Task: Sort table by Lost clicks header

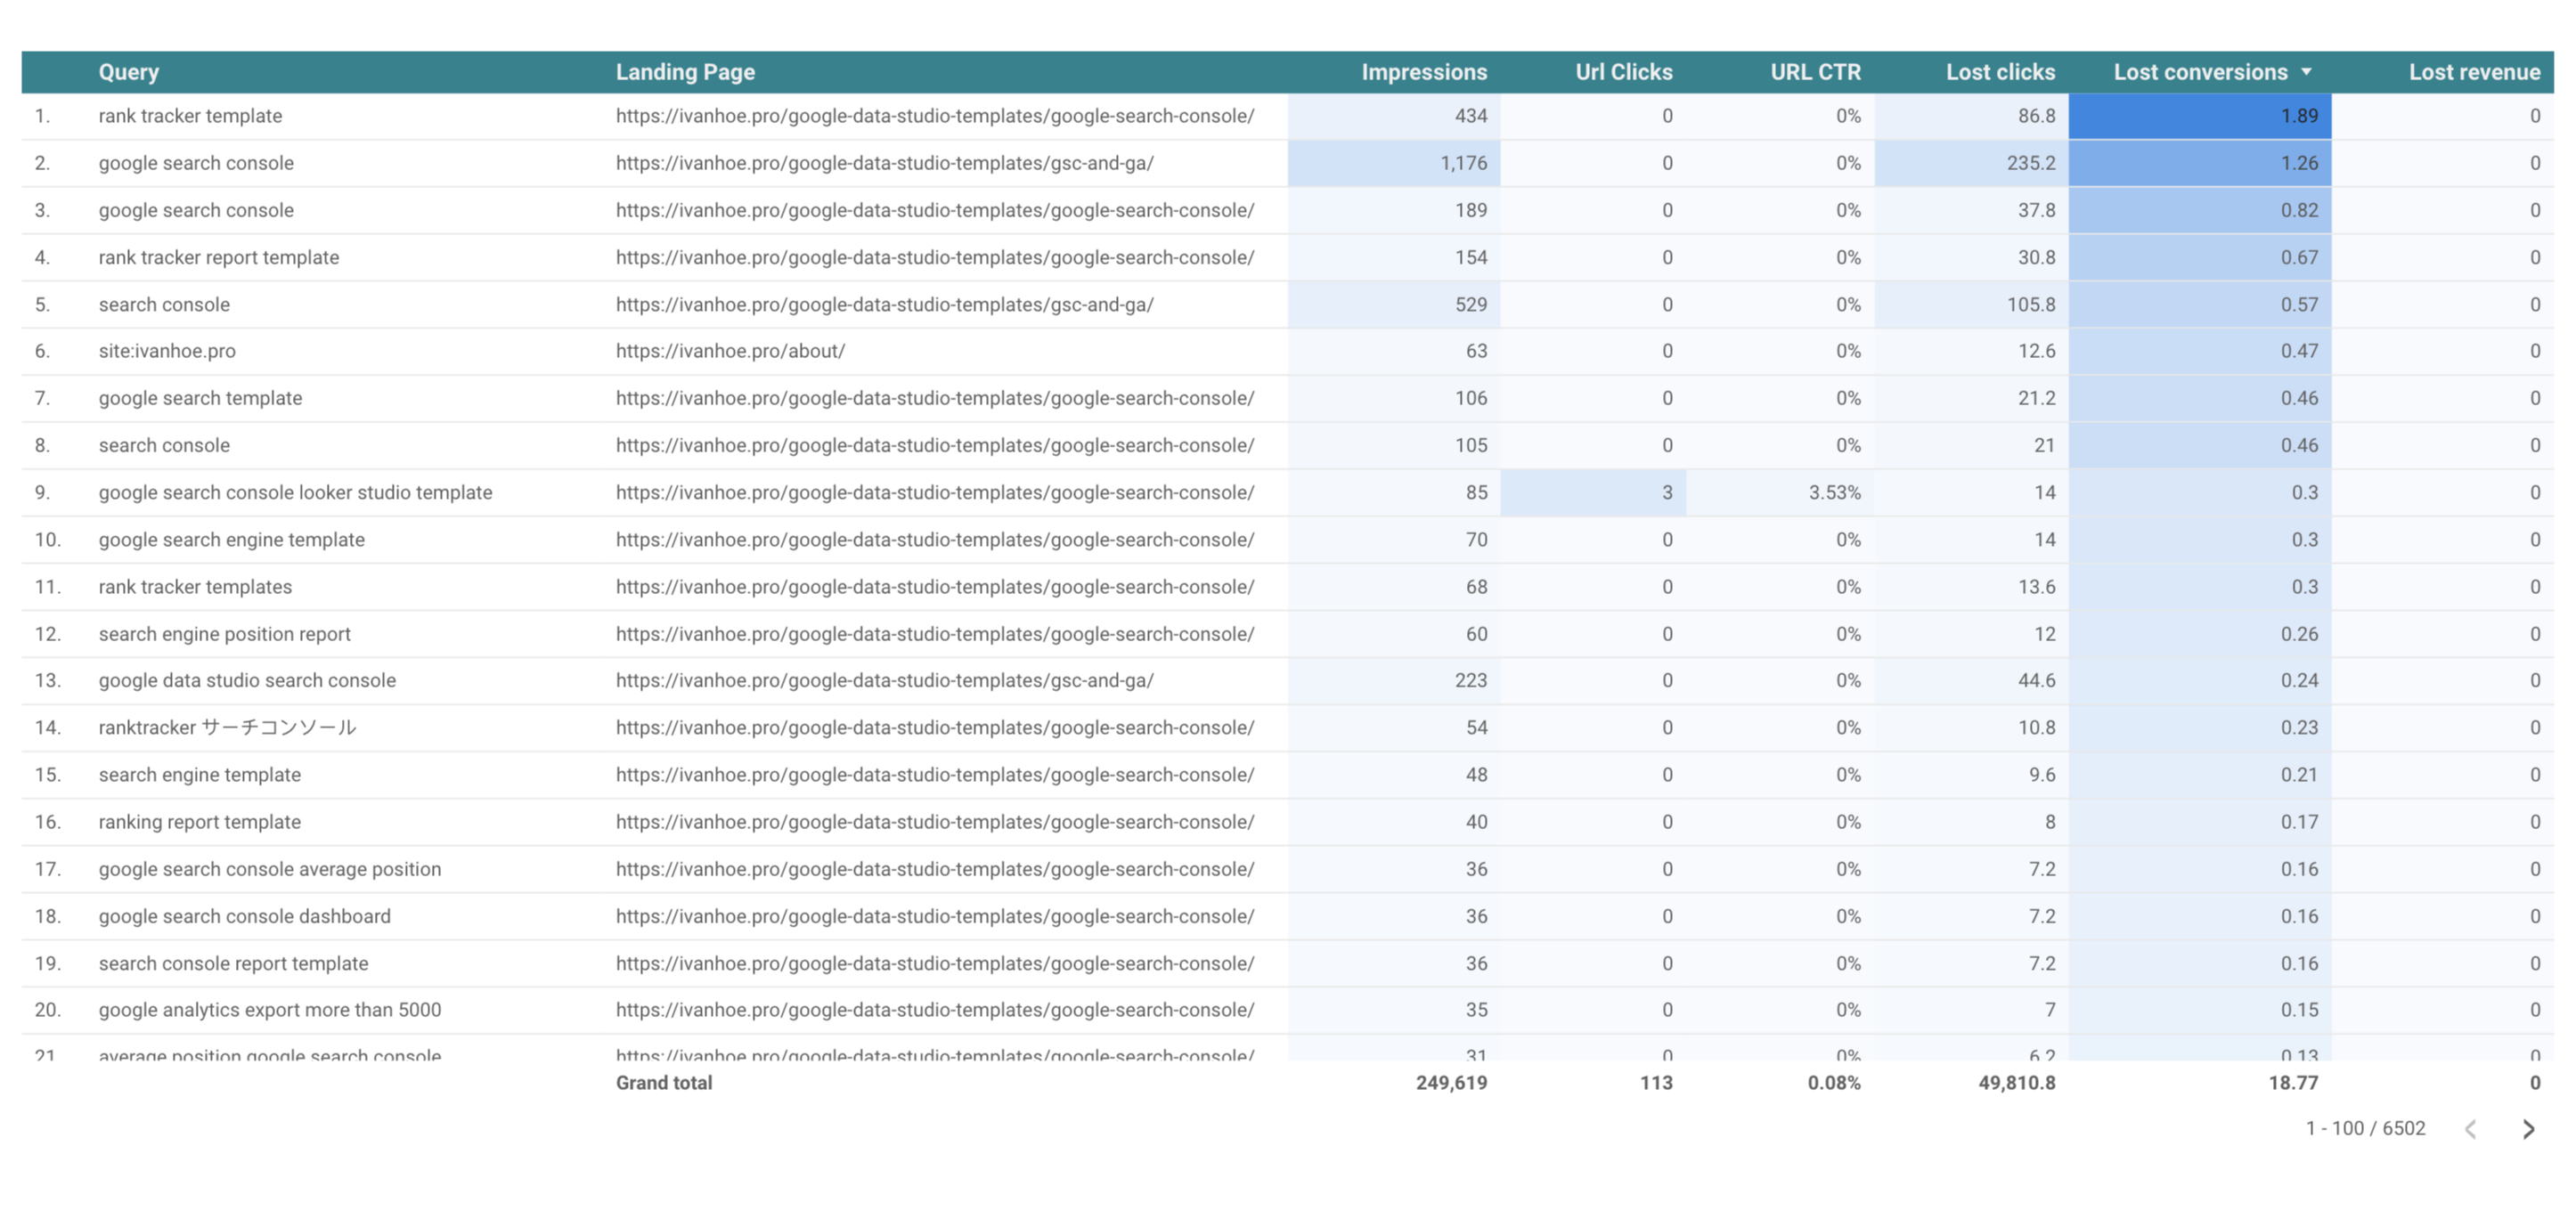Action: pyautogui.click(x=2000, y=72)
